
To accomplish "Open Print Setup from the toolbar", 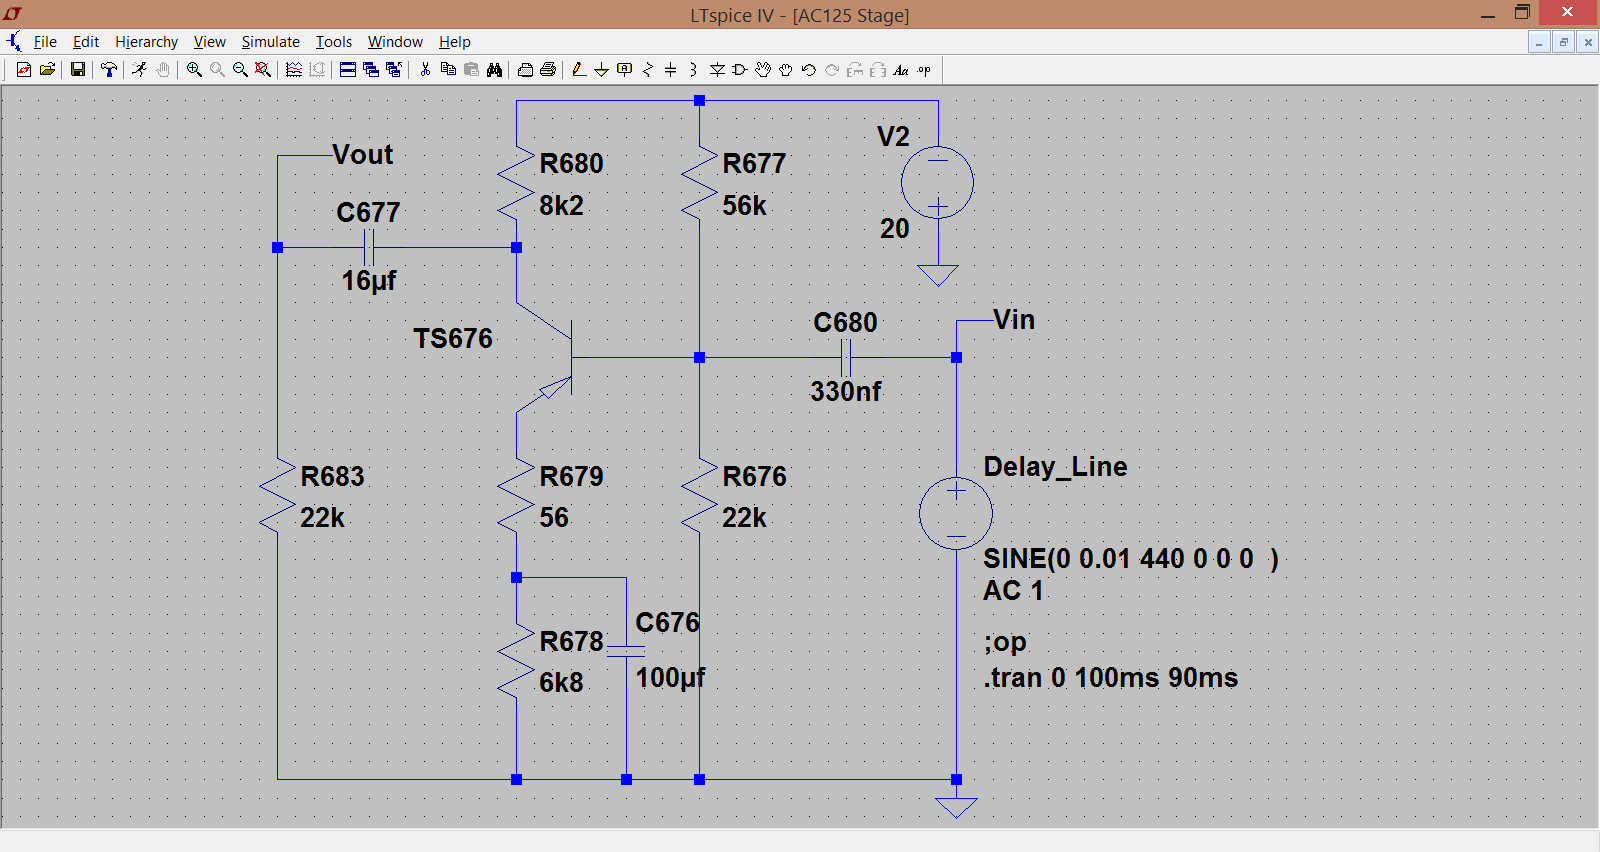I will (x=525, y=69).
